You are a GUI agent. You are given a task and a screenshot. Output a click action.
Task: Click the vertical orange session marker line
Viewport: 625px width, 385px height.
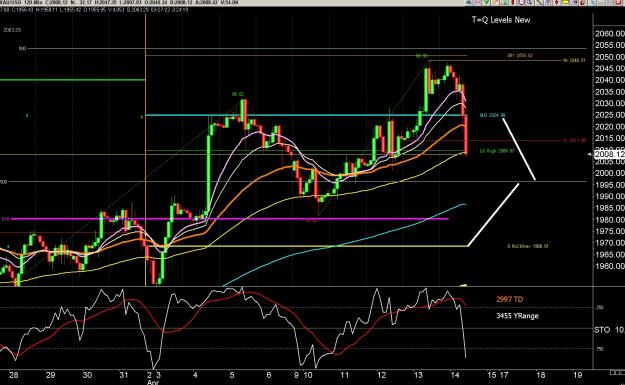click(145, 149)
